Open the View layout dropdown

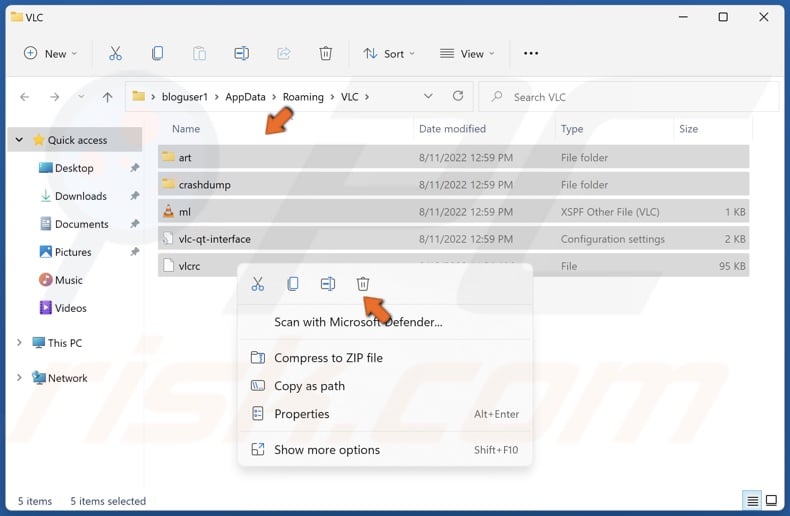coord(467,53)
